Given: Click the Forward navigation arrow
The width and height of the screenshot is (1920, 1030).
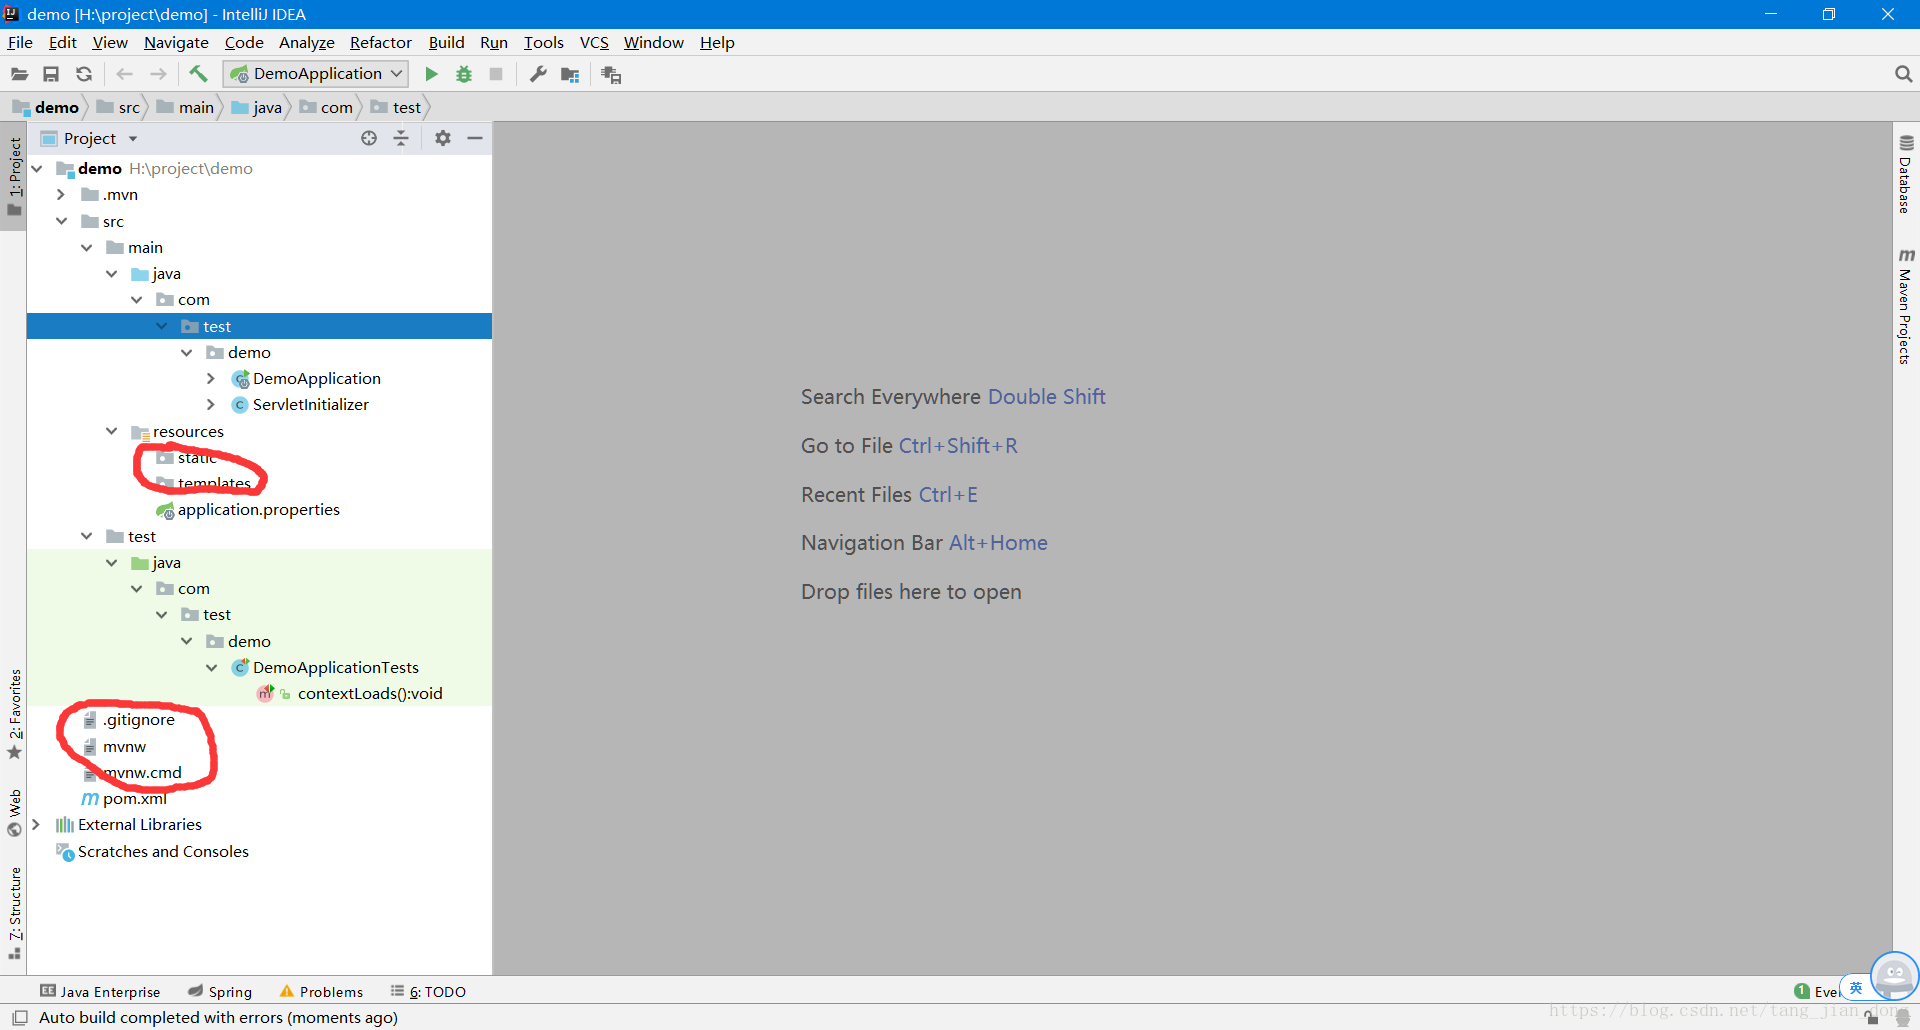Looking at the screenshot, I should pyautogui.click(x=158, y=74).
